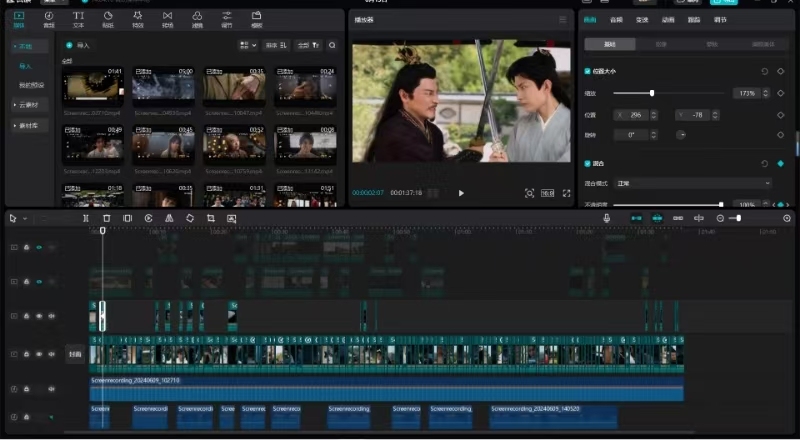Adjust the timeline zoom slider

tap(738, 218)
